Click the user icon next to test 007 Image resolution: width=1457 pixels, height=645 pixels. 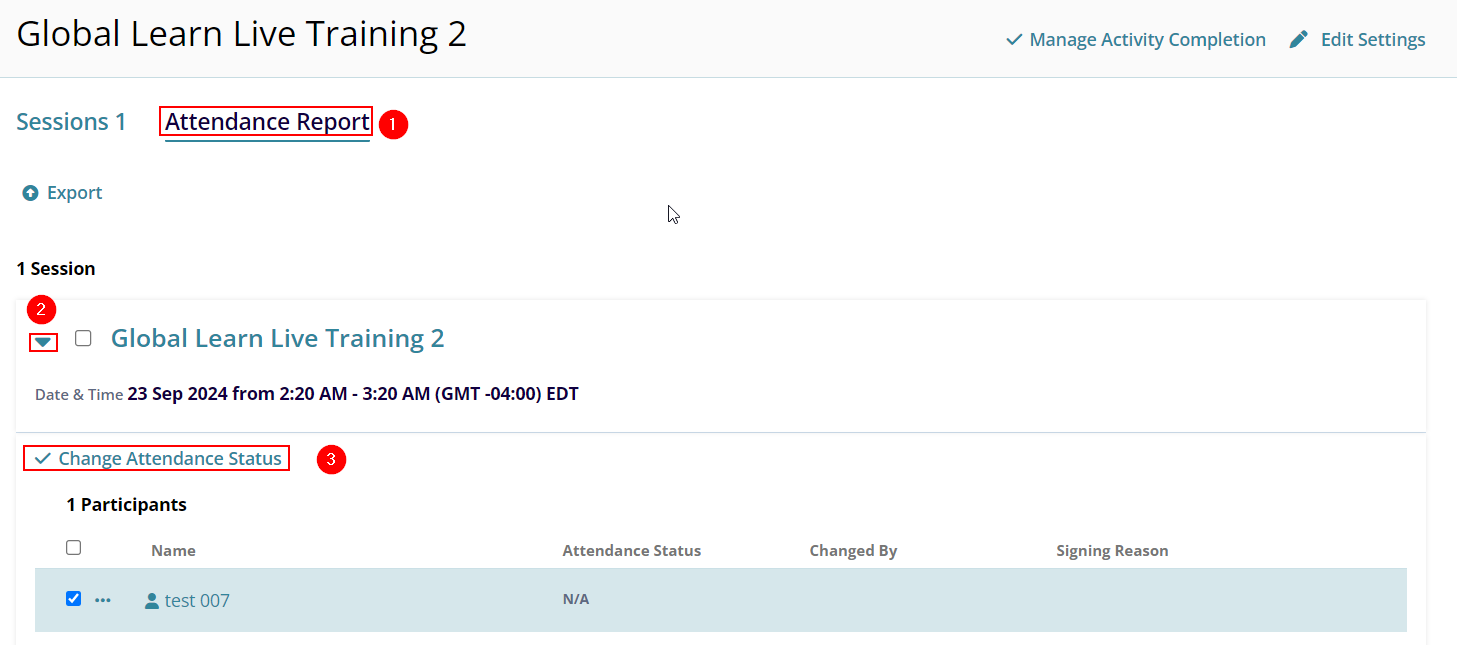point(152,601)
